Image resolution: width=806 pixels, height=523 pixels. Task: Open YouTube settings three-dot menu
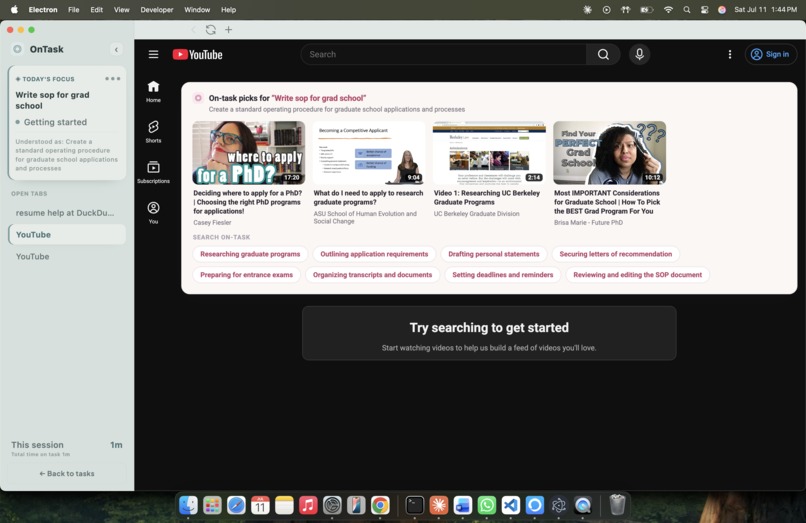pos(729,55)
